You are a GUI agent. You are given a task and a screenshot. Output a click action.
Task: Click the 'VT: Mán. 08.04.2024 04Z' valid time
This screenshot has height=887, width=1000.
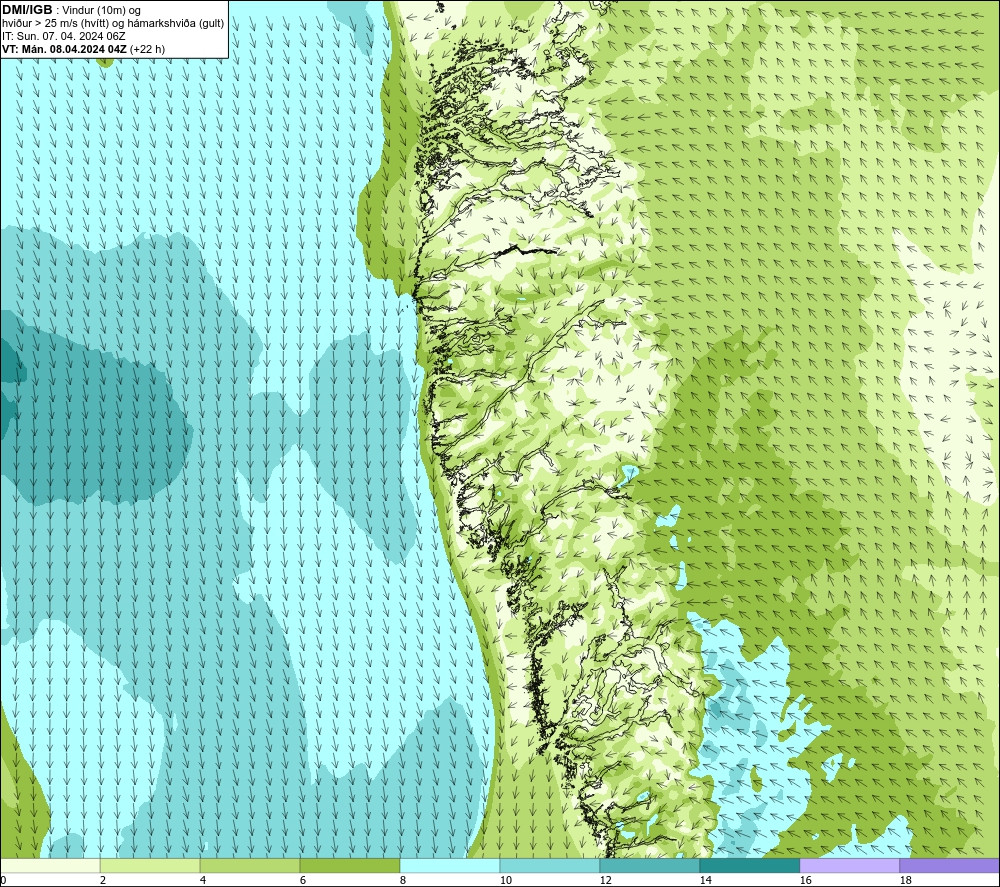(x=64, y=49)
